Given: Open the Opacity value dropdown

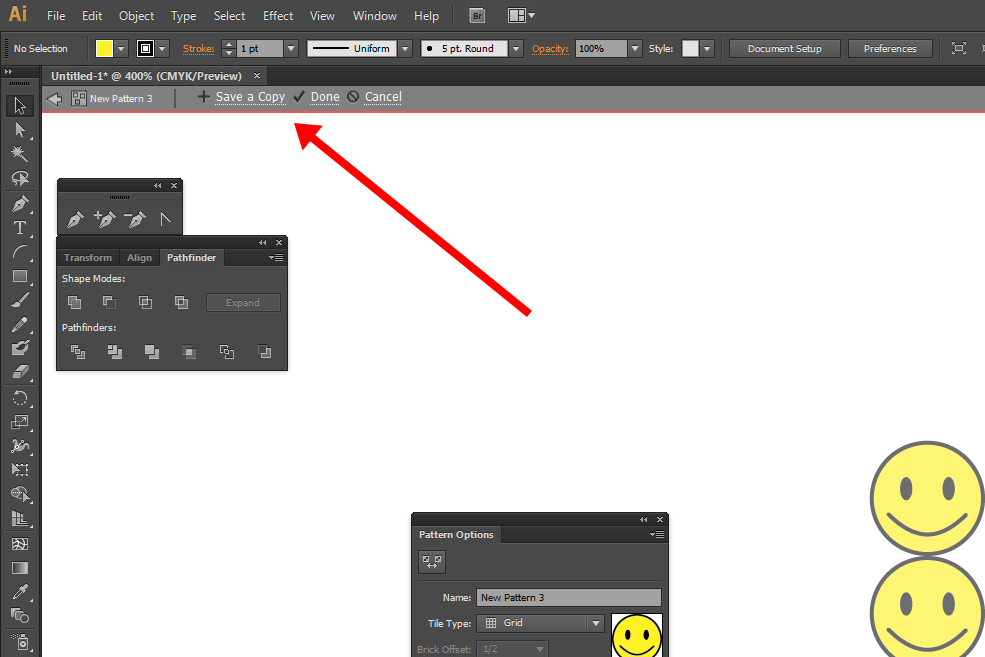Looking at the screenshot, I should coord(634,48).
